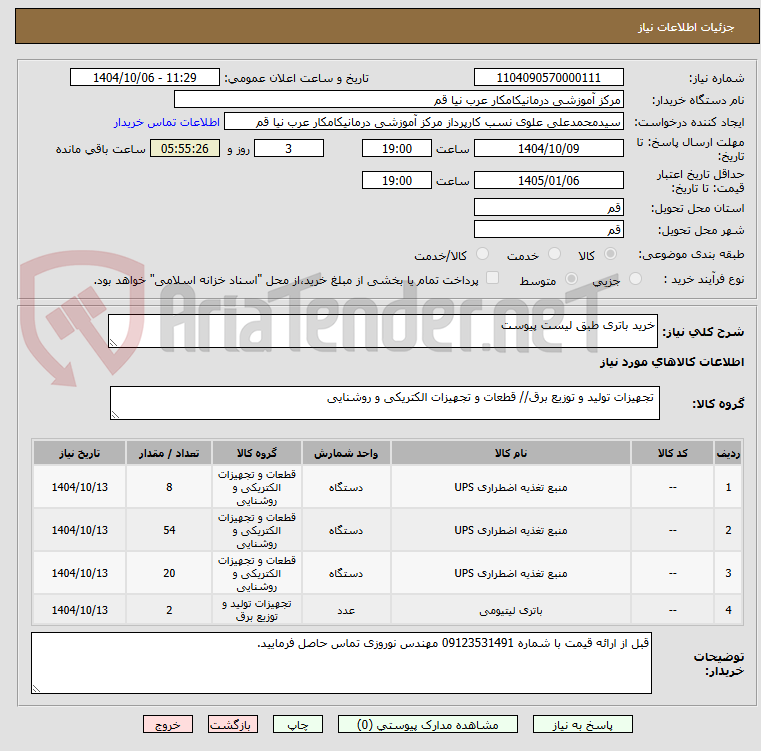Click quantity 8 in row 1
The image size is (761, 751).
(169, 487)
